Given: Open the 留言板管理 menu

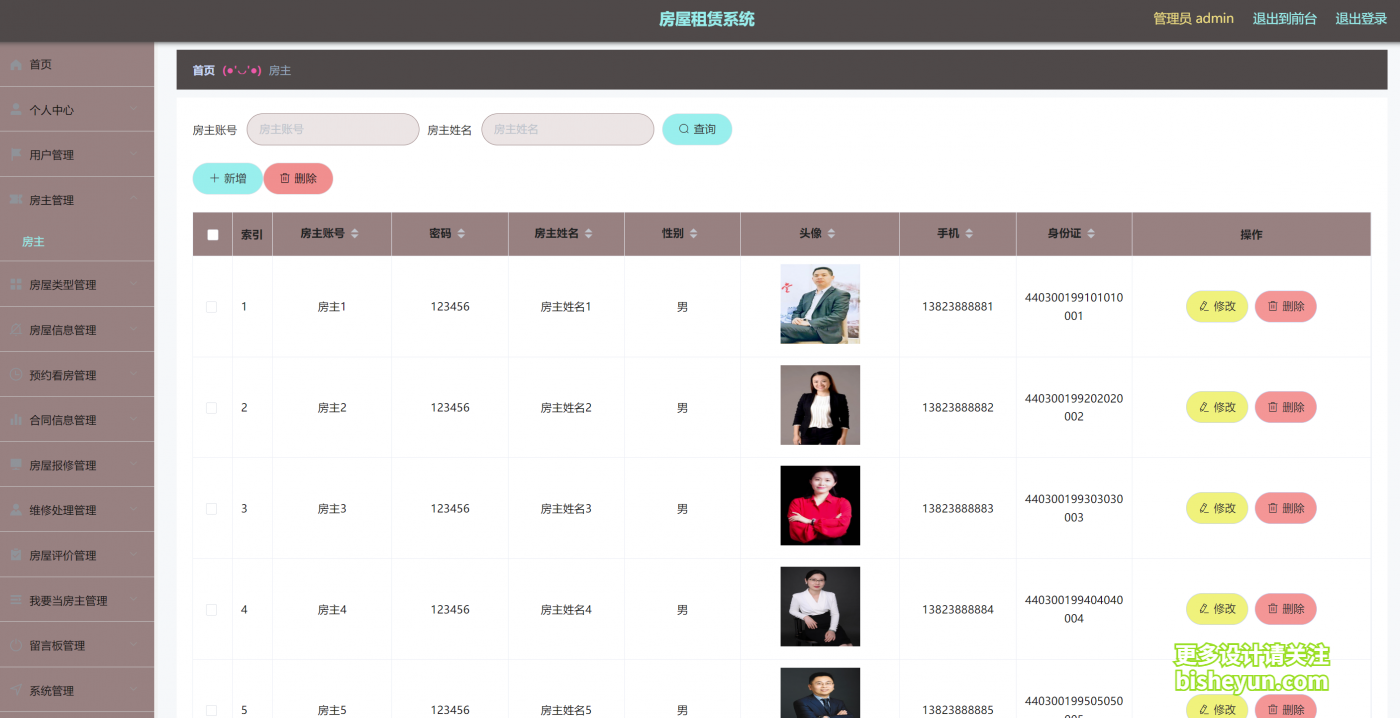Looking at the screenshot, I should click(77, 645).
